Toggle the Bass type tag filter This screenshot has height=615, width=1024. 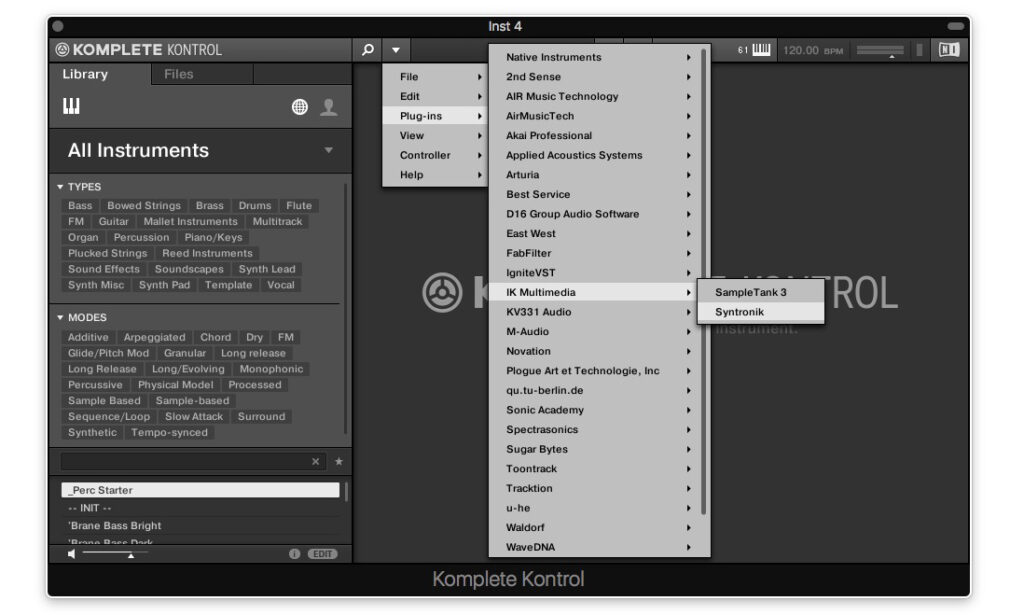click(80, 206)
